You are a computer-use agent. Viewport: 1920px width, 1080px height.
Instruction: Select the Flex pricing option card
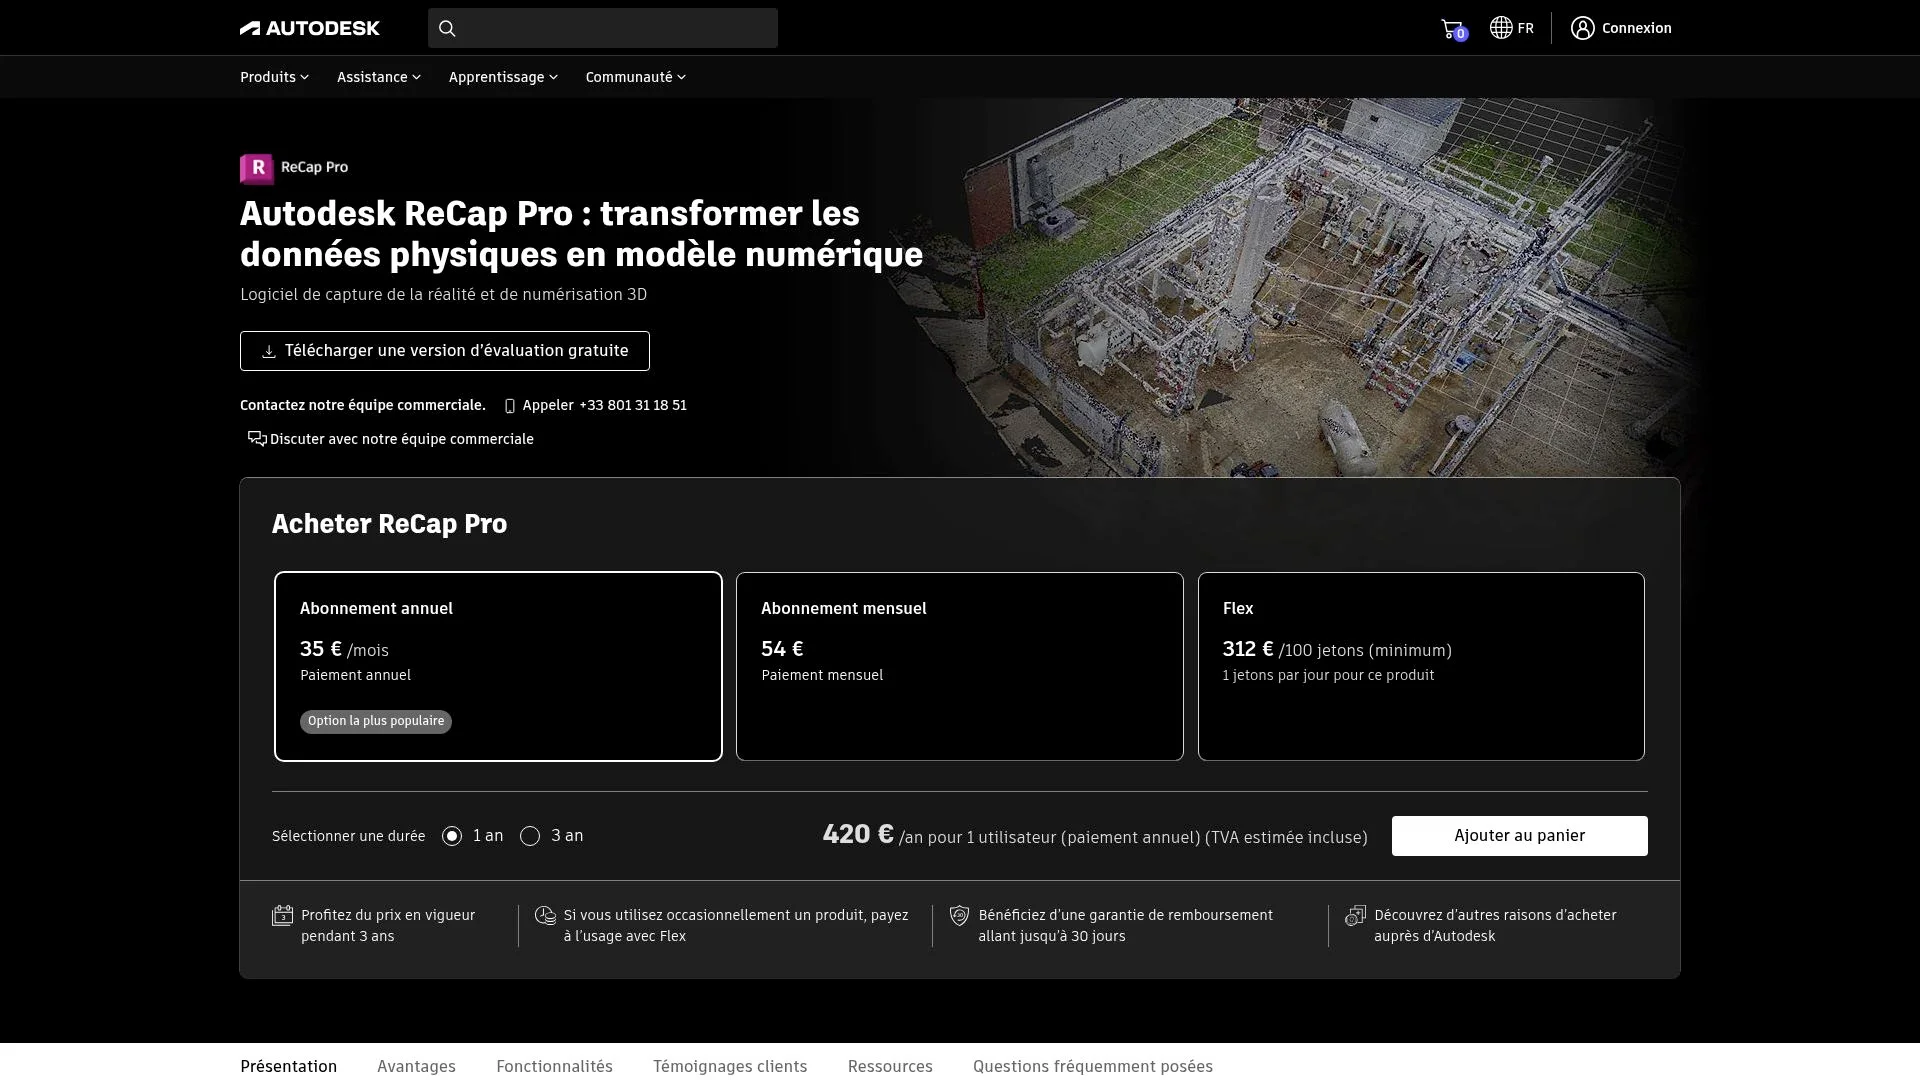point(1420,666)
